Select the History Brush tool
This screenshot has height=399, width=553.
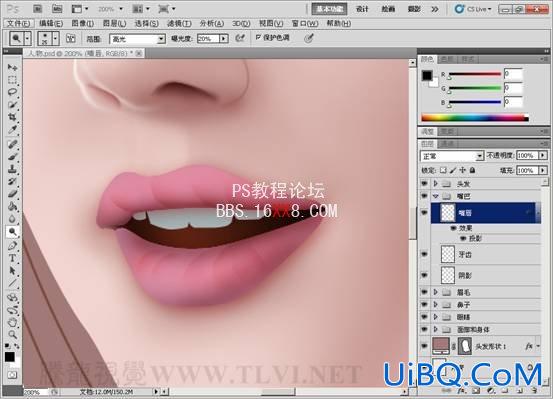point(12,182)
